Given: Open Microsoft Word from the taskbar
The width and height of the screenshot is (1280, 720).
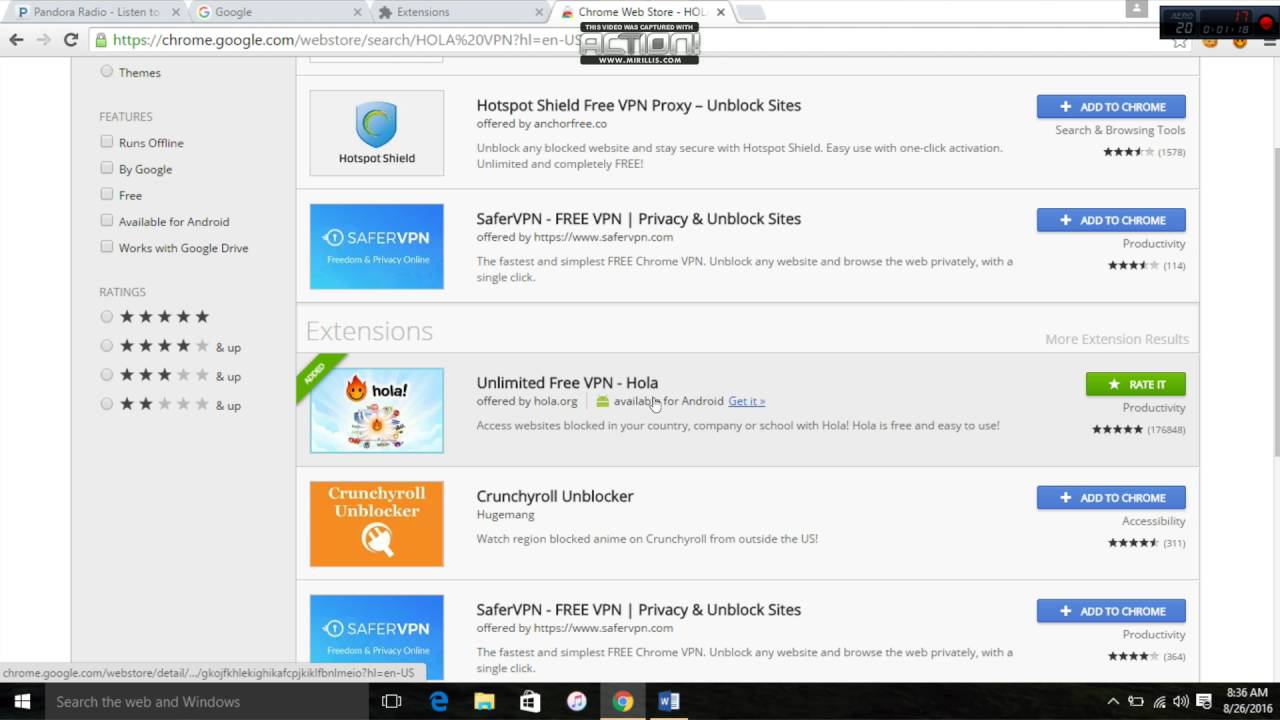Looking at the screenshot, I should pos(669,701).
